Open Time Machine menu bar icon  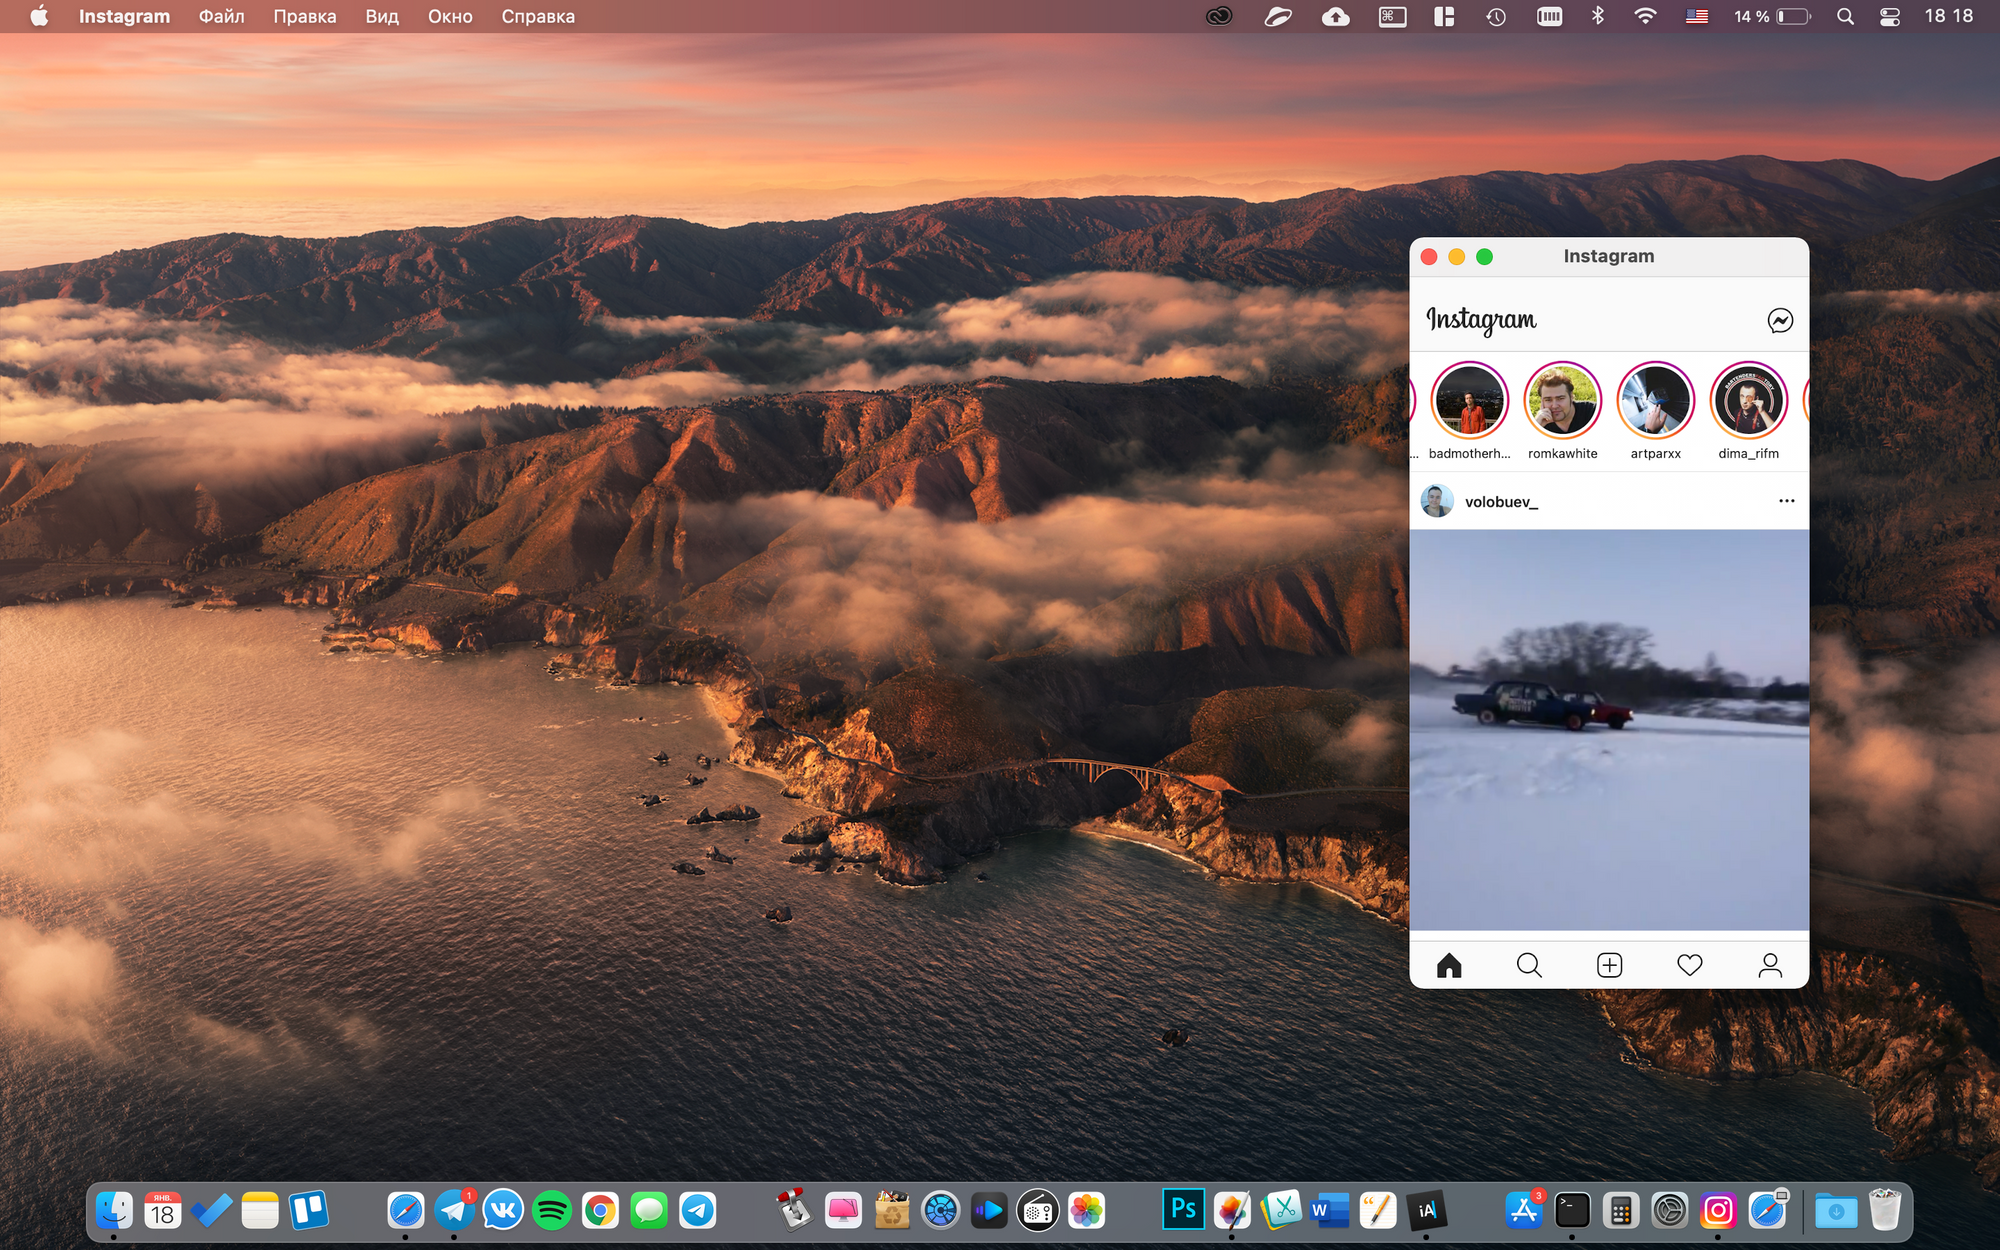(1496, 16)
